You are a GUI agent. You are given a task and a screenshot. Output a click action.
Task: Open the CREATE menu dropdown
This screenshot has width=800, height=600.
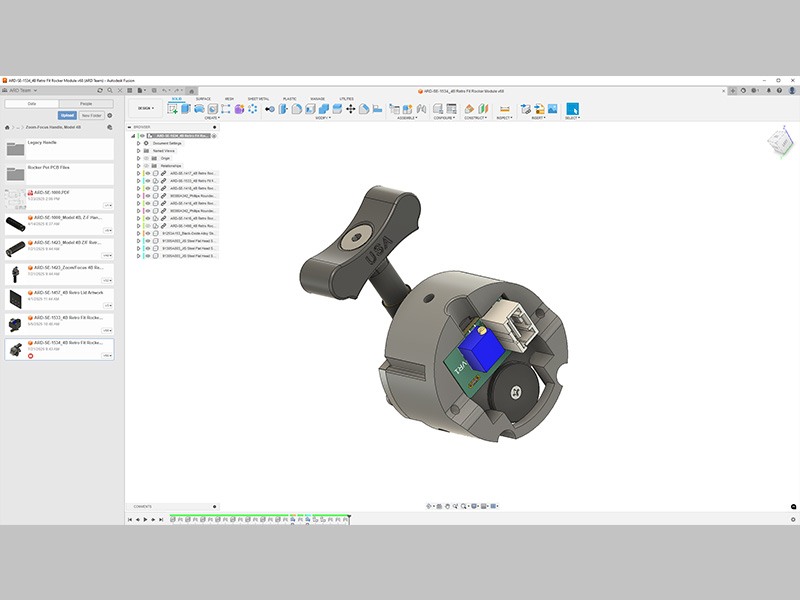212,118
